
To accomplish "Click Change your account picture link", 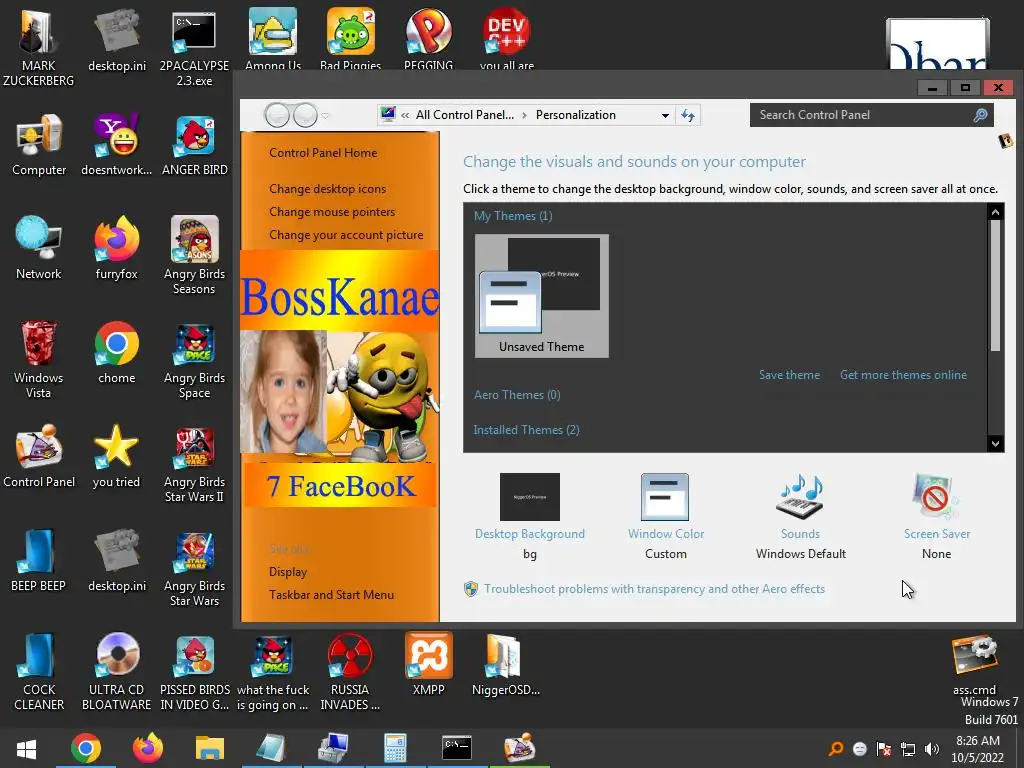I will pyautogui.click(x=346, y=235).
